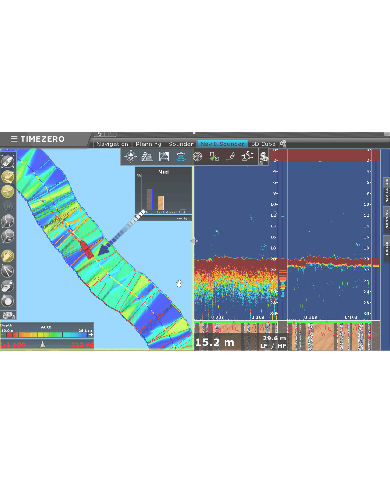Screen dimensions: 390x484
Task: Click the 15.2 m depth readout
Action: pos(215,342)
